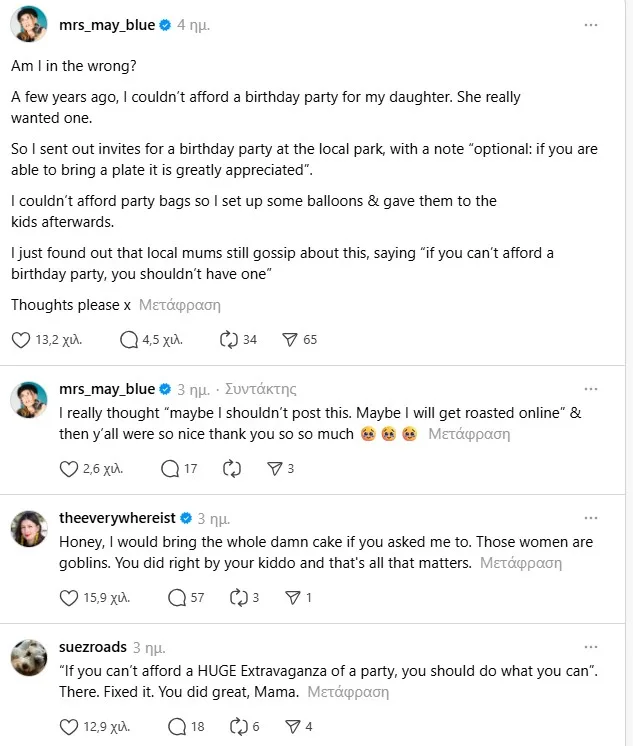Like suezroads' 'Fixed it' reply
Viewport: 633px width, 746px height.
click(x=69, y=727)
